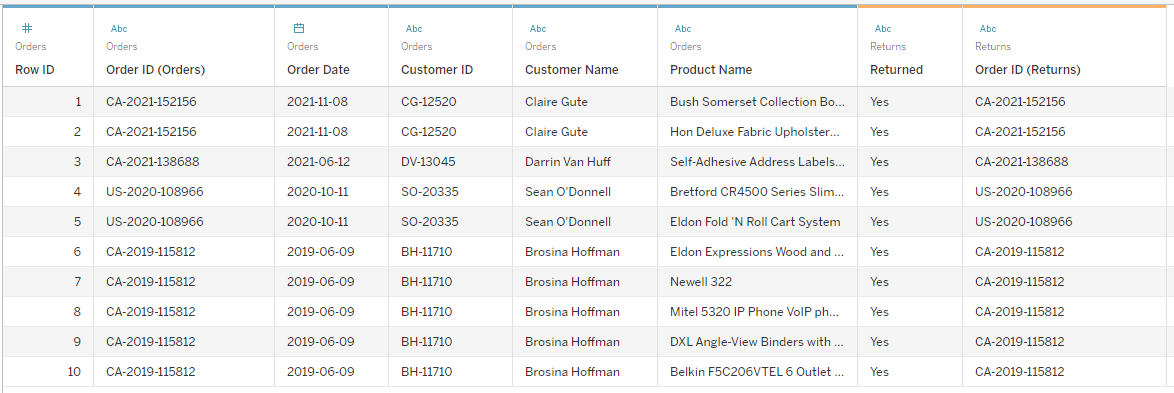Screen dimensions: 1174x393
Task: Click Row ID cell 1
Action: point(47,102)
